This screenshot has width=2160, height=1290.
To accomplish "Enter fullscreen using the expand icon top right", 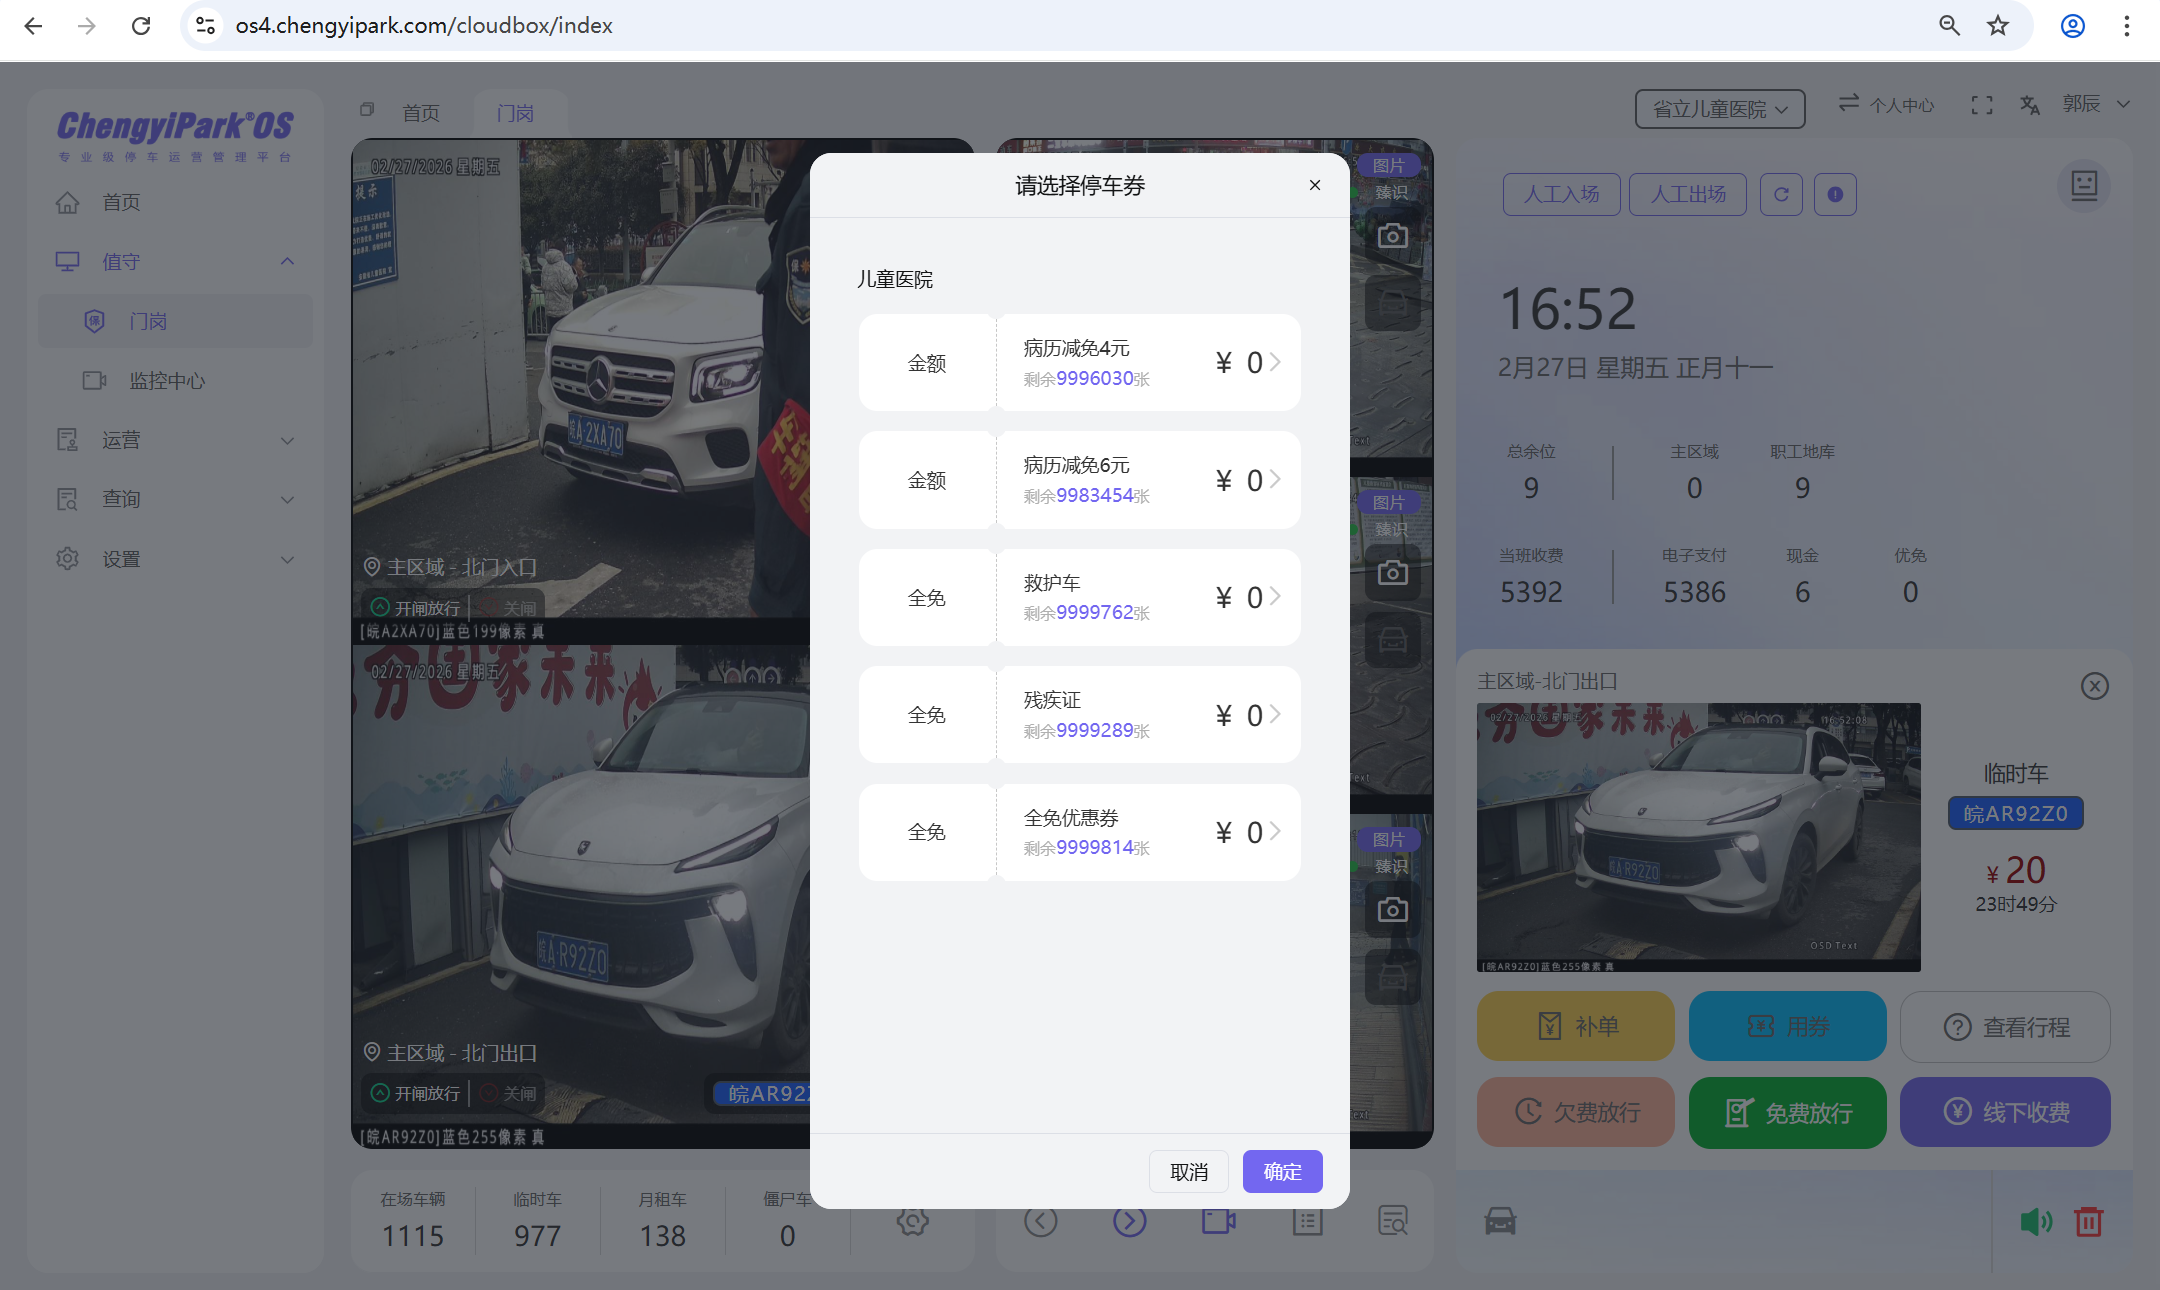I will coord(1982,104).
